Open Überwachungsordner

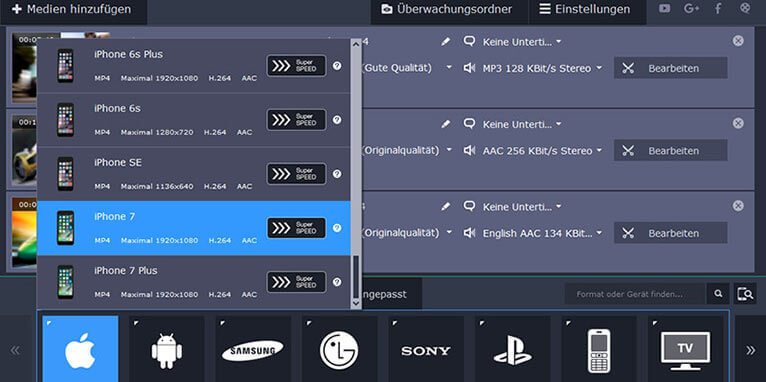tap(449, 10)
